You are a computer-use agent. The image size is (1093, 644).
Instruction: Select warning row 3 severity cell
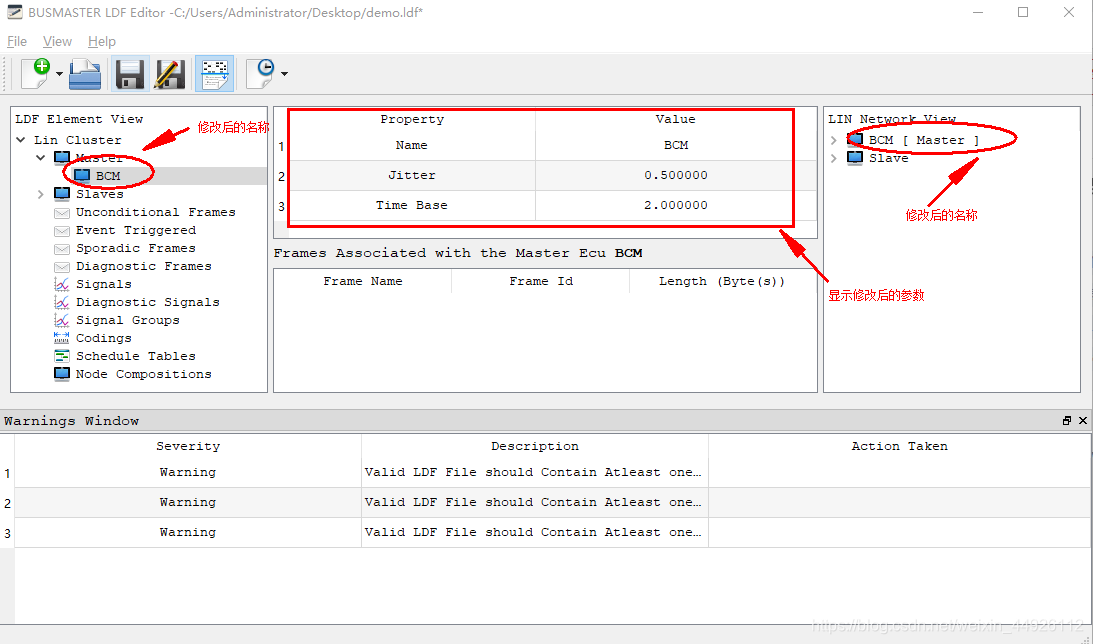pos(188,532)
